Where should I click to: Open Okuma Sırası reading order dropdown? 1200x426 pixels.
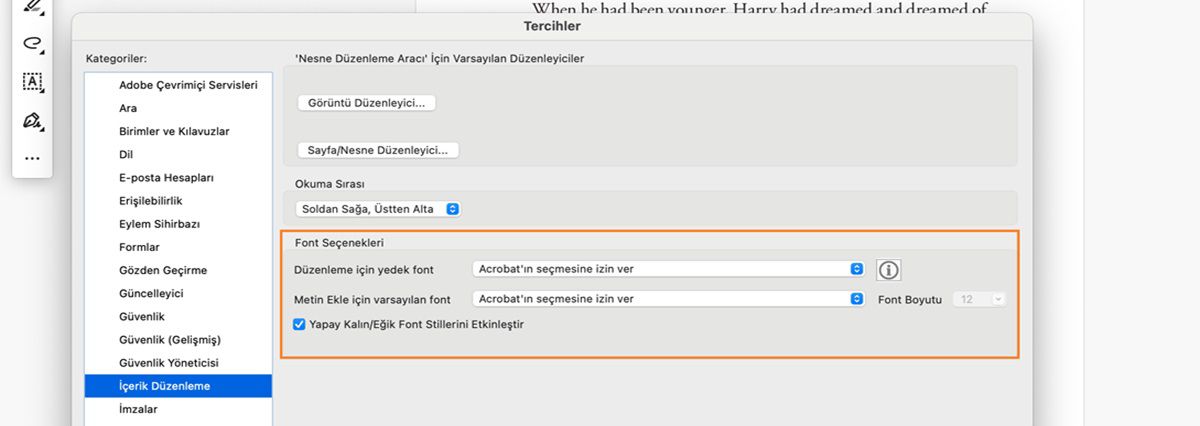click(378, 209)
